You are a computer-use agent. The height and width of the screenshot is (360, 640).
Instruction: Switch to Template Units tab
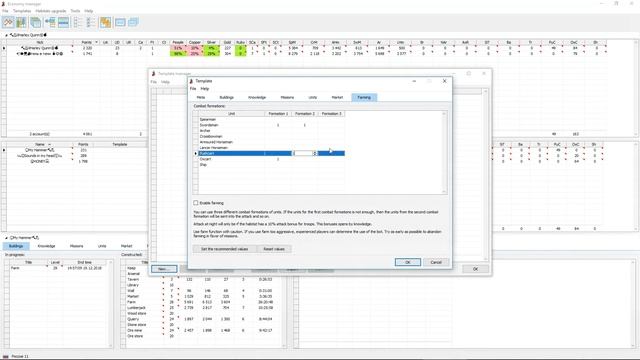[x=313, y=98]
